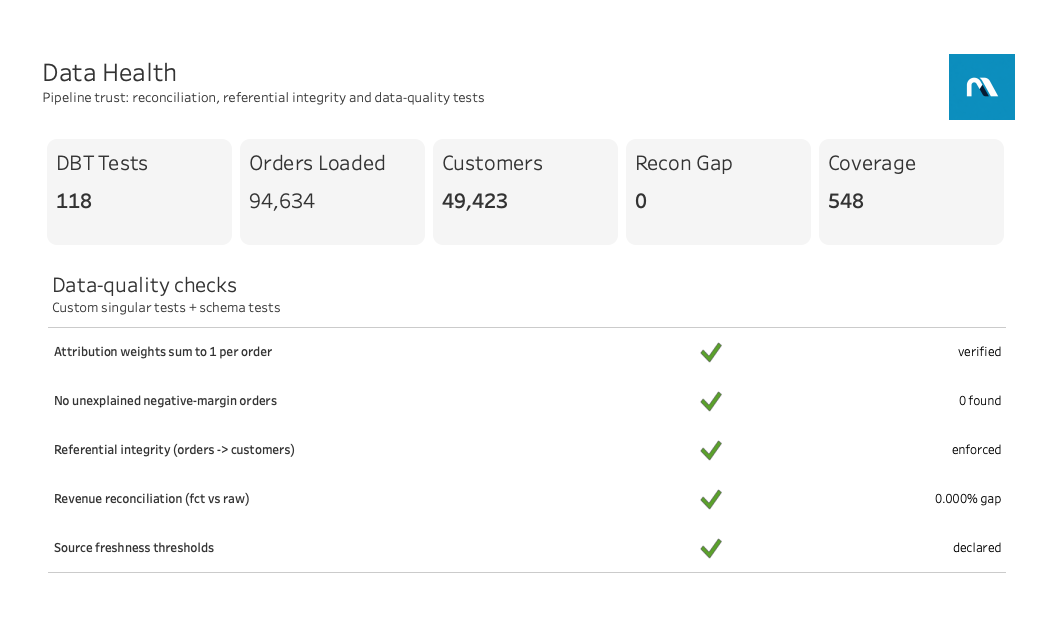1049x636 pixels.
Task: Select Referential integrity (orders -> customers) label
Action: point(174,450)
